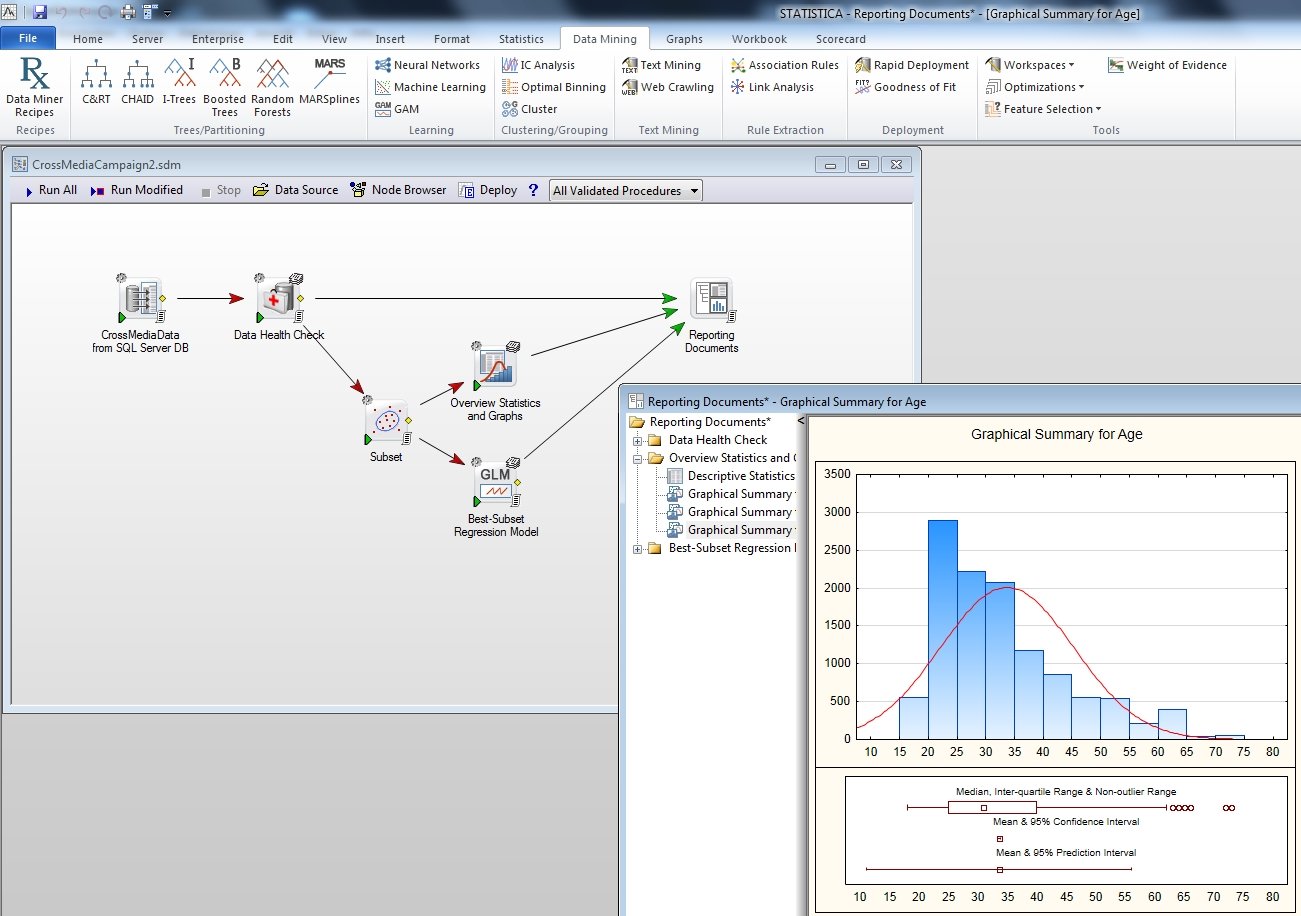This screenshot has height=916, width=1301.
Task: Expand the Feature Selection dropdown
Action: [1044, 109]
